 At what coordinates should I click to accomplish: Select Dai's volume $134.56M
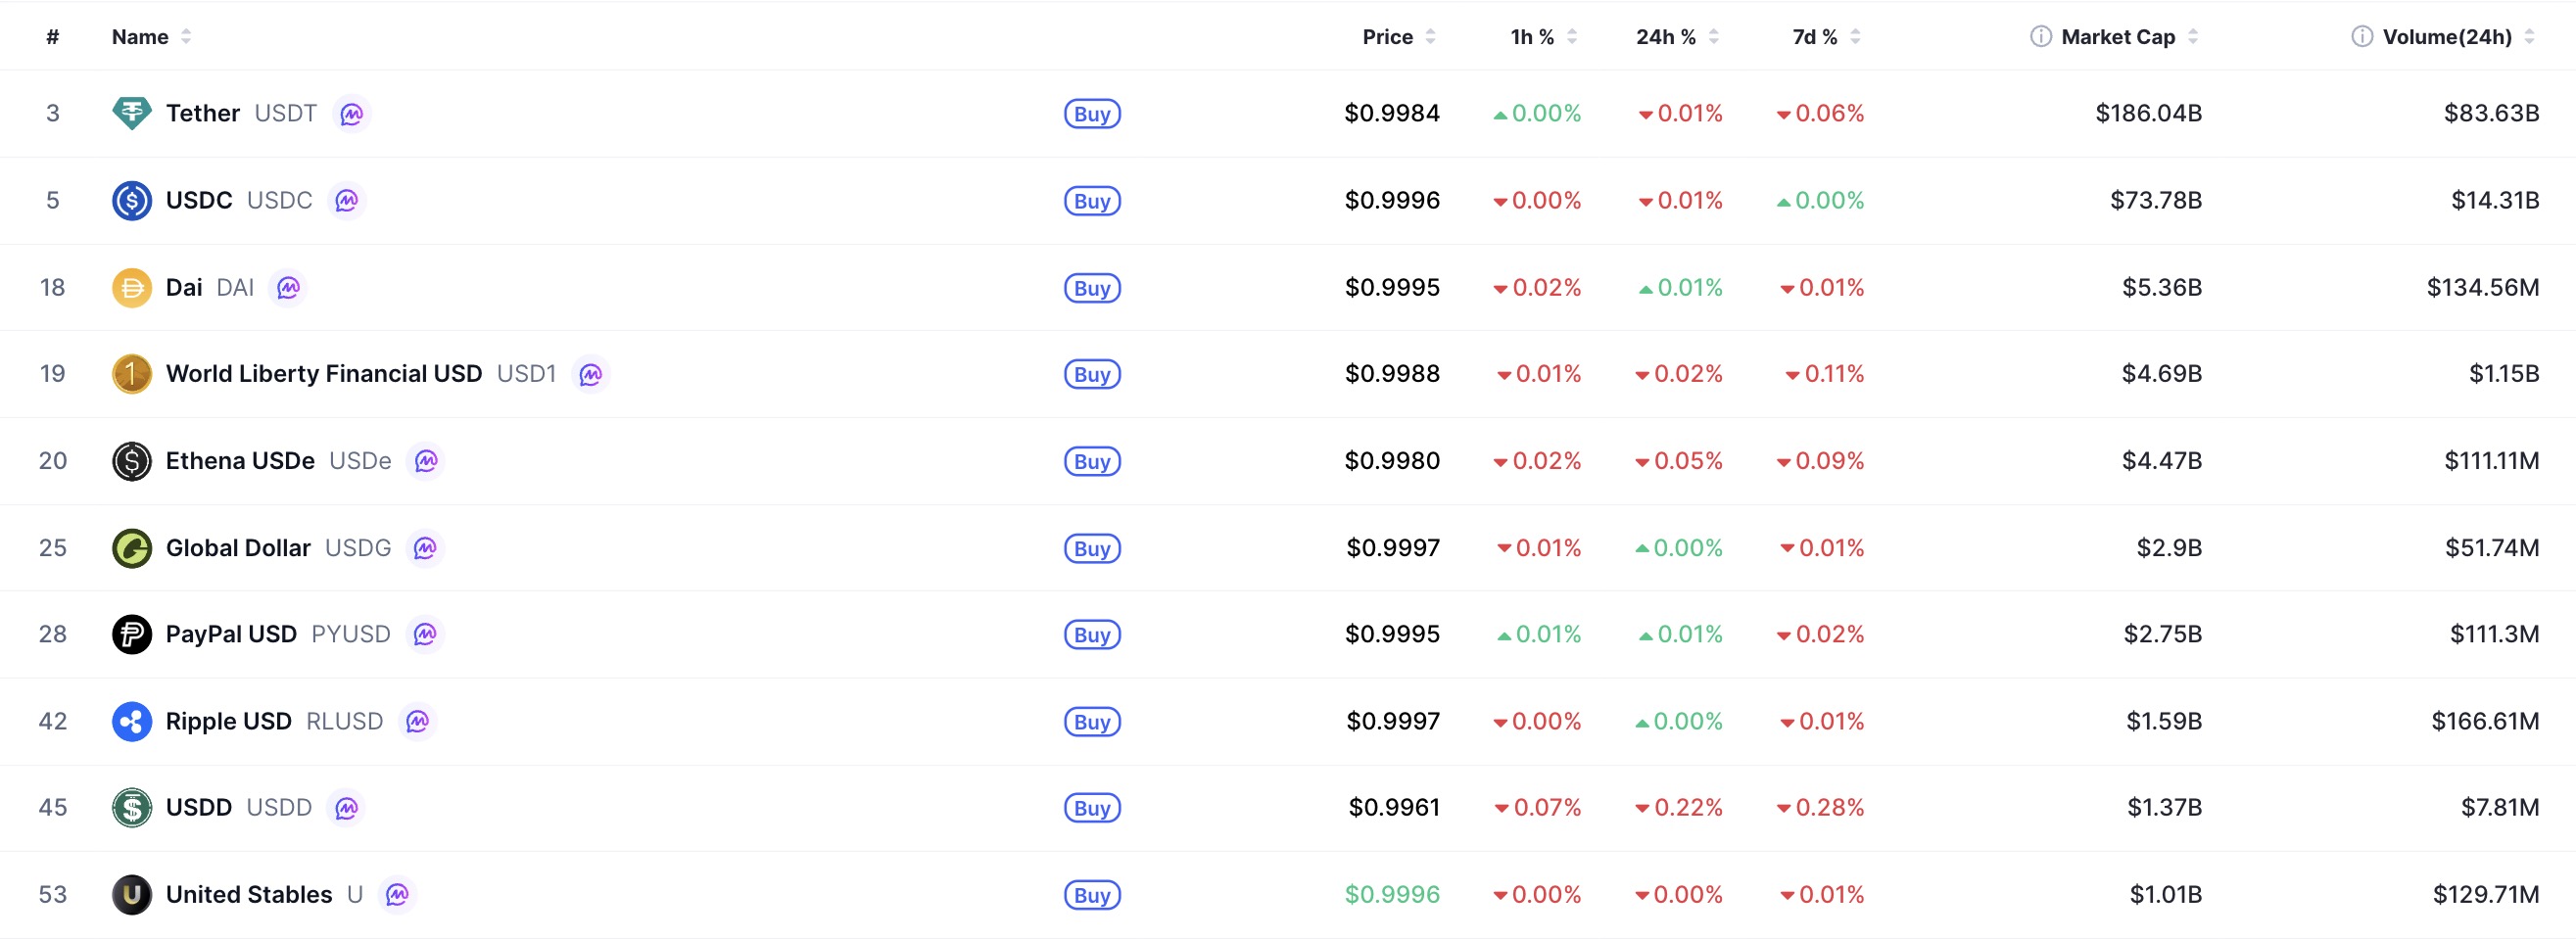pos(2483,288)
